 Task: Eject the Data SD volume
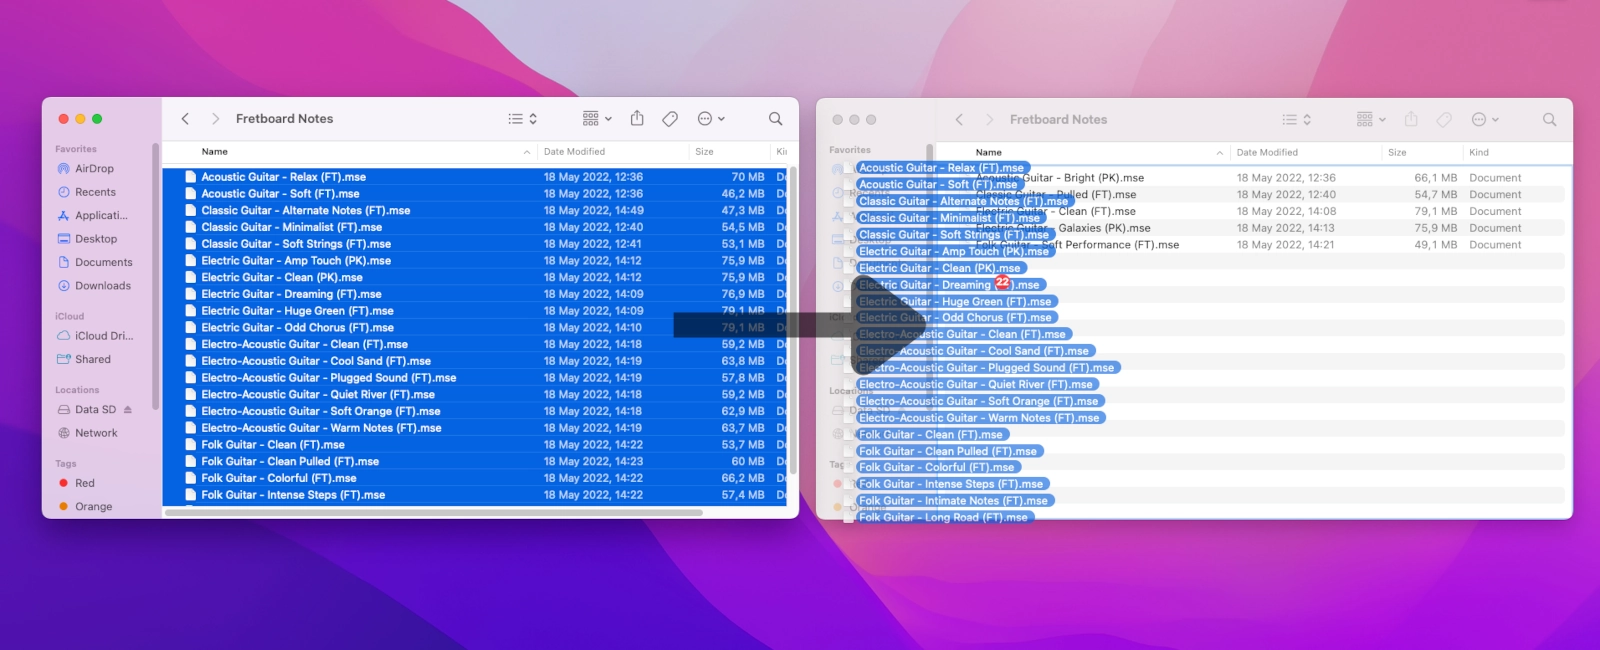point(128,410)
